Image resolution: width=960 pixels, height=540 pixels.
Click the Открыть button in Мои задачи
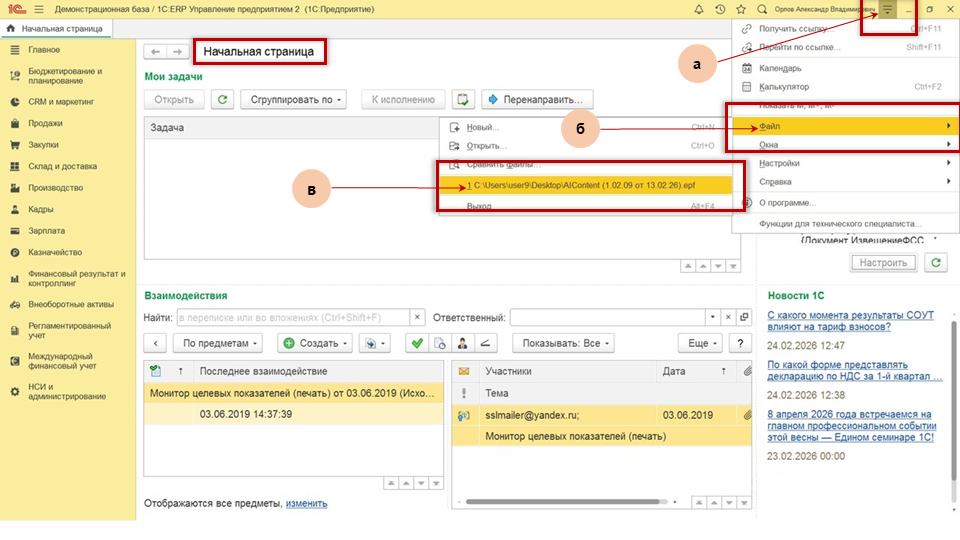click(174, 99)
